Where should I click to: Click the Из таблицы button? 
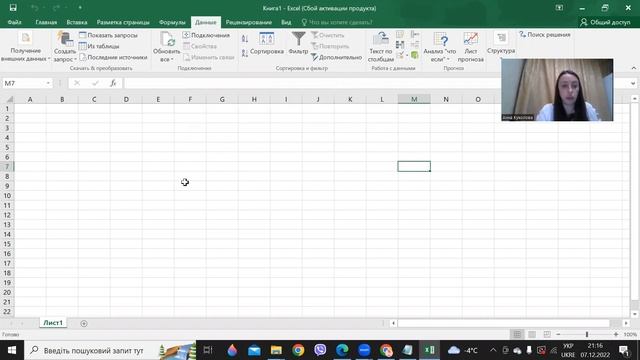tap(99, 46)
